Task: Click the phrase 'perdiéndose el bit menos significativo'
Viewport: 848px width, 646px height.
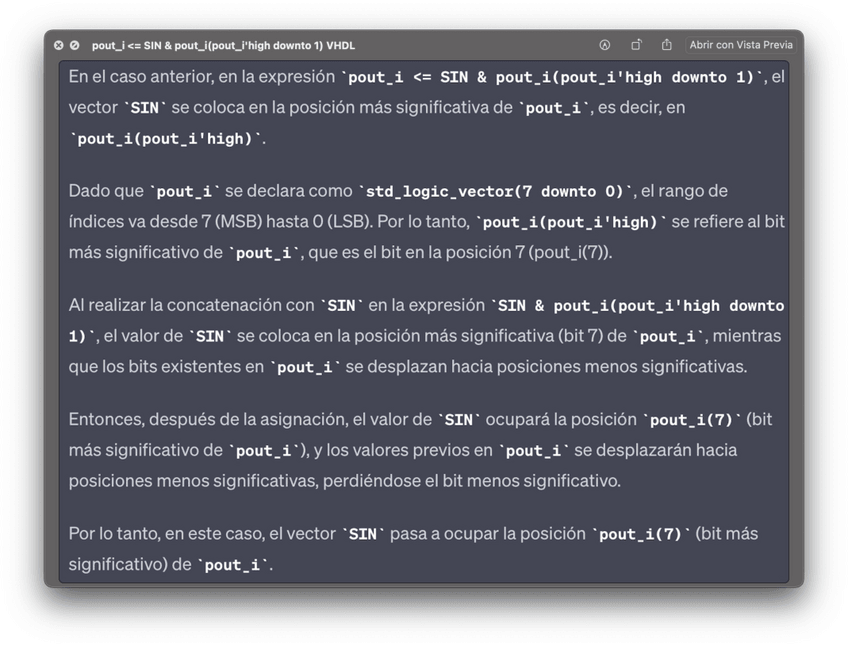Action: (x=481, y=481)
